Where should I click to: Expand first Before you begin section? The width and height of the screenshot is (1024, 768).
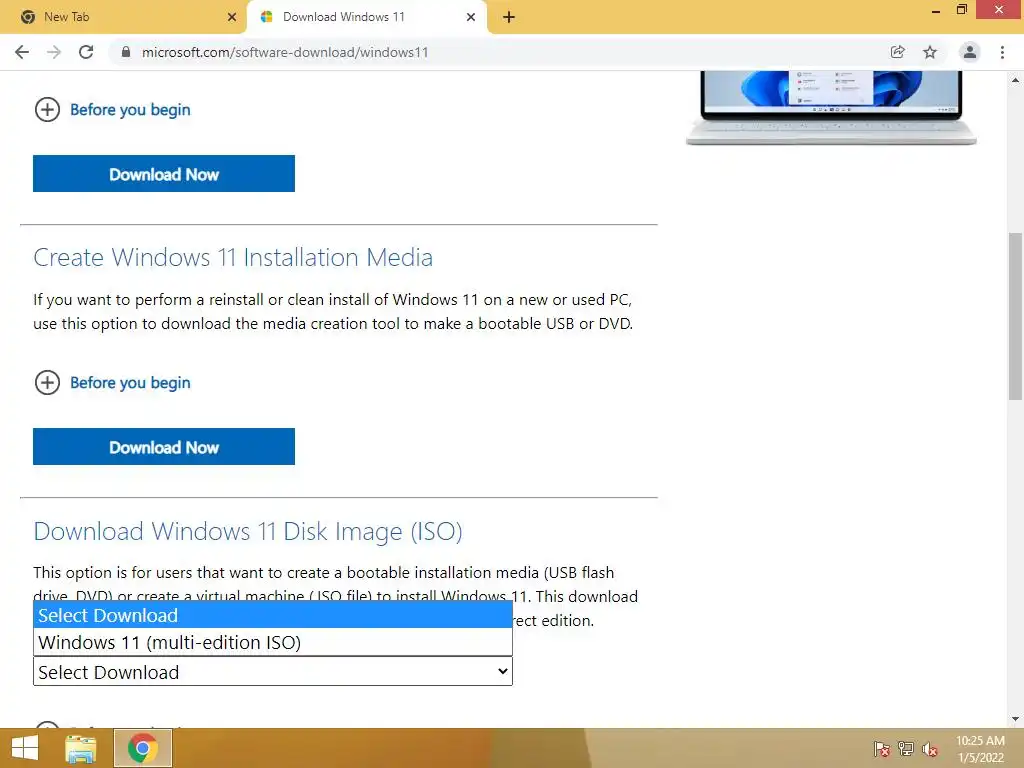[112, 110]
